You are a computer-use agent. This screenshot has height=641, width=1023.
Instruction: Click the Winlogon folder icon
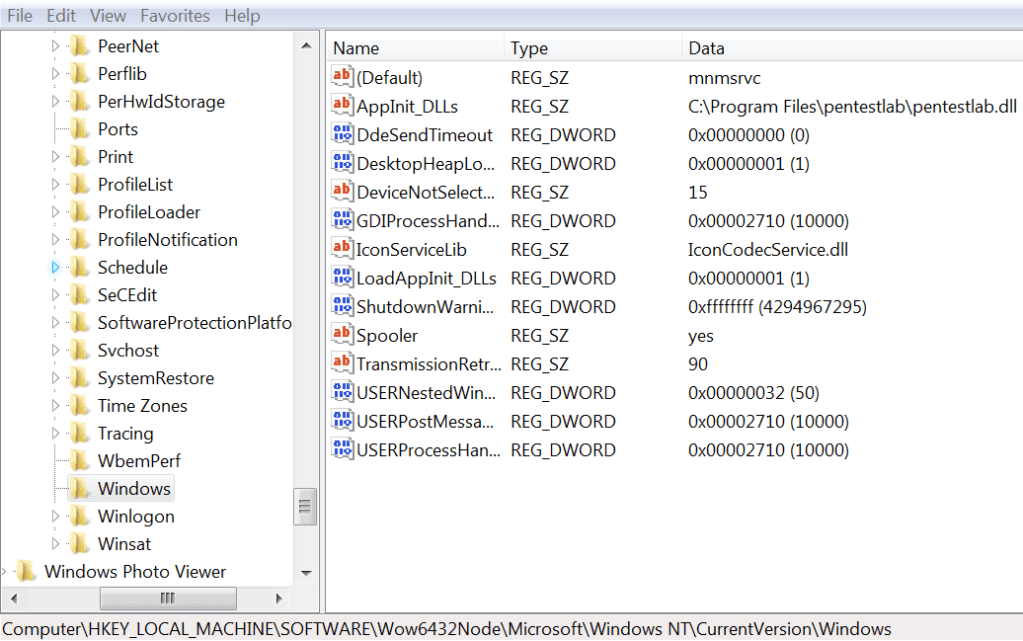pyautogui.click(x=80, y=516)
